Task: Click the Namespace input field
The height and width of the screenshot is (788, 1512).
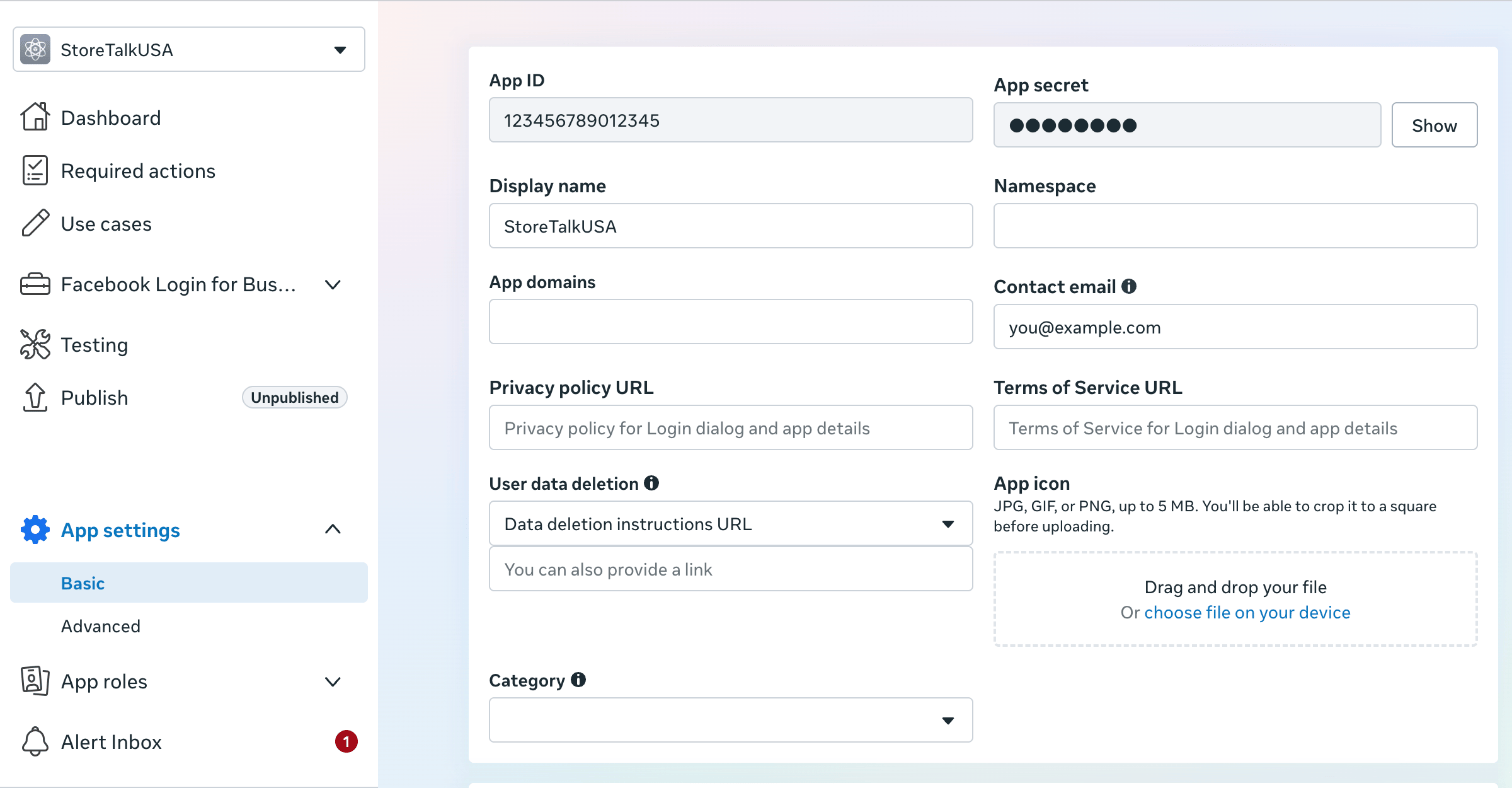Action: [x=1235, y=226]
